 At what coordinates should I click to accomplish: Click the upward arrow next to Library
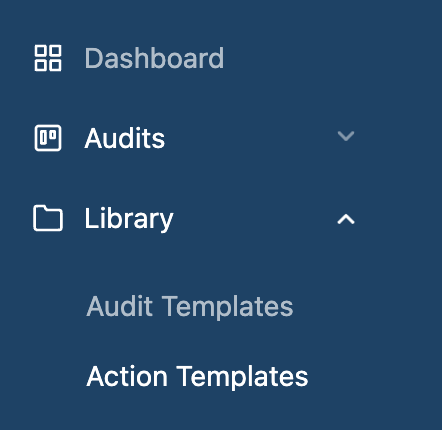point(346,219)
